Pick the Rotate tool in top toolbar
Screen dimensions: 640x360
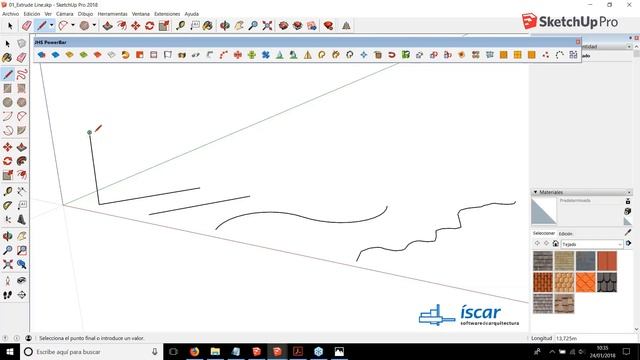pyautogui.click(x=149, y=26)
